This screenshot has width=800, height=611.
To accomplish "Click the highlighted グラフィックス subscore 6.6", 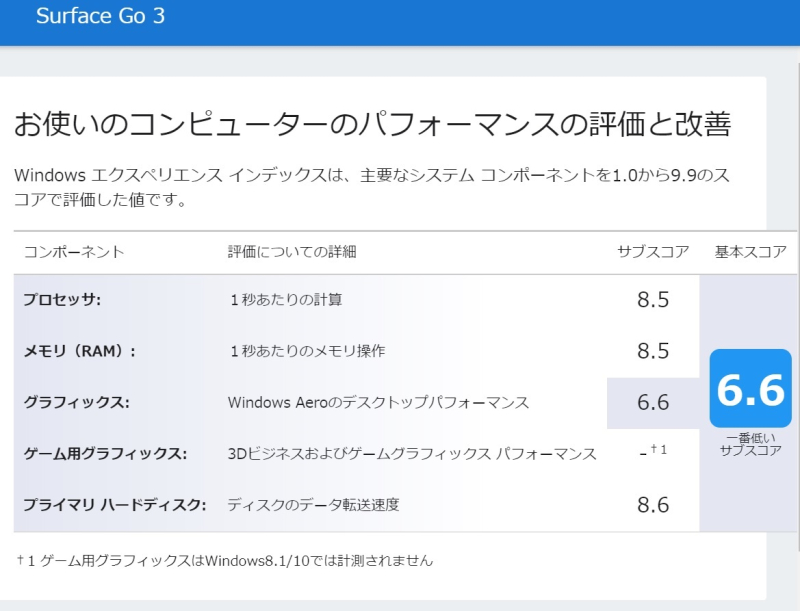I will 653,402.
